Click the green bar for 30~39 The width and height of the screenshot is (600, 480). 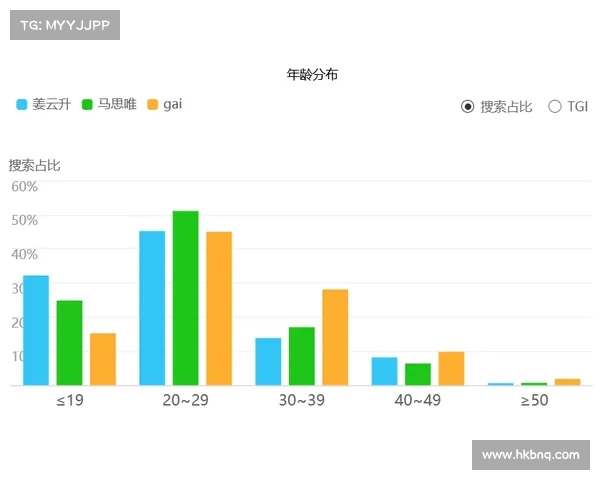pos(302,356)
